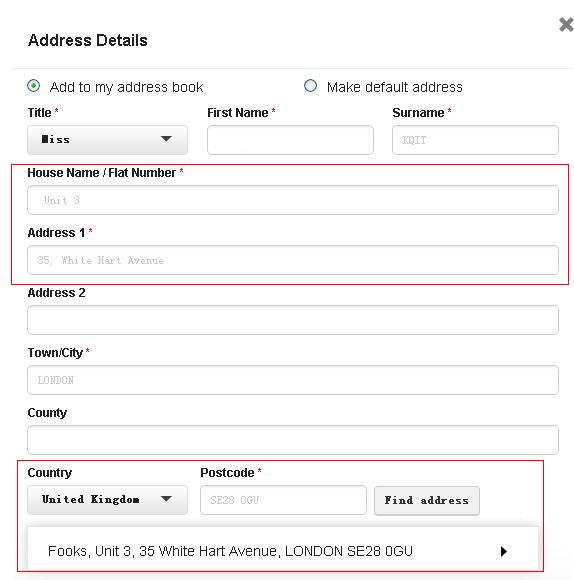Close the Address Details dialog
Image resolution: width=574 pixels, height=580 pixels.
(x=566, y=24)
